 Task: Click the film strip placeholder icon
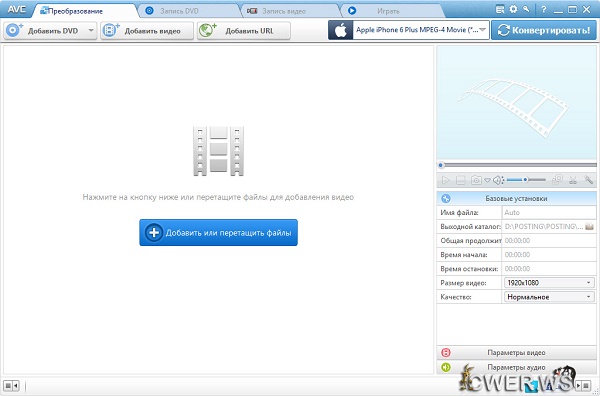(x=218, y=151)
